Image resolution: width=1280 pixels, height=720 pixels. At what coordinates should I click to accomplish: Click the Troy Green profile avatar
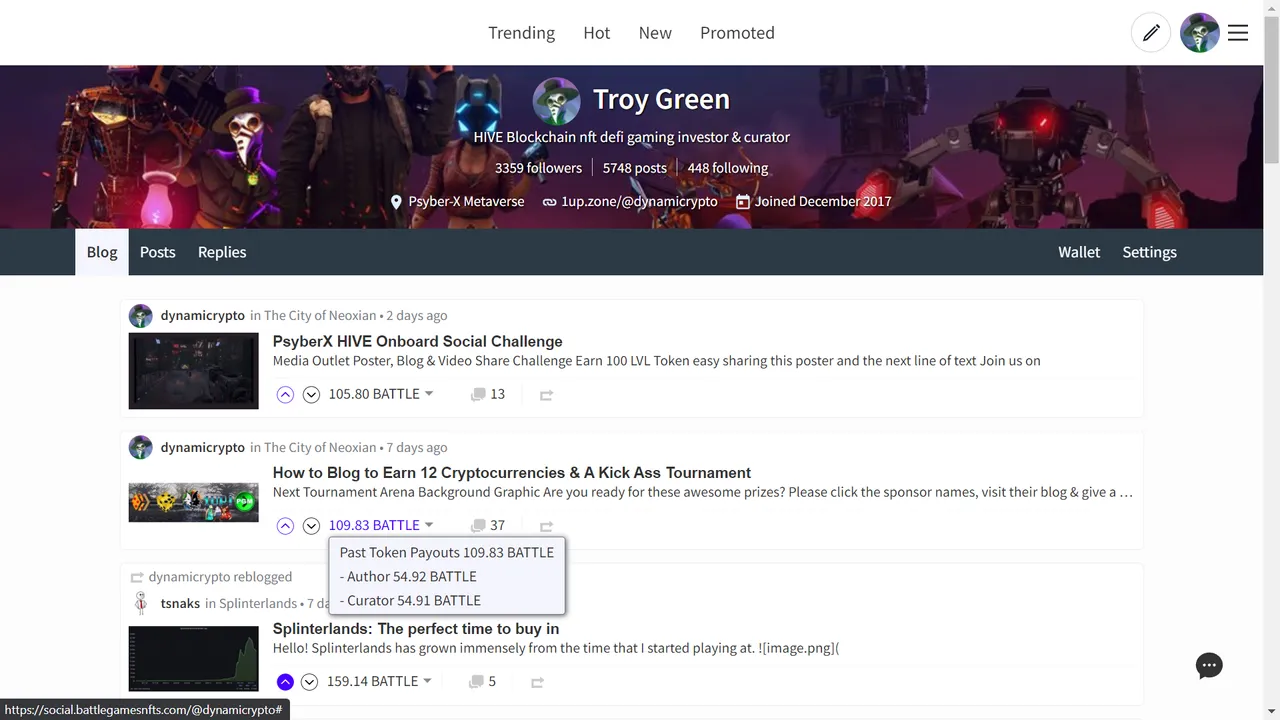pos(556,102)
